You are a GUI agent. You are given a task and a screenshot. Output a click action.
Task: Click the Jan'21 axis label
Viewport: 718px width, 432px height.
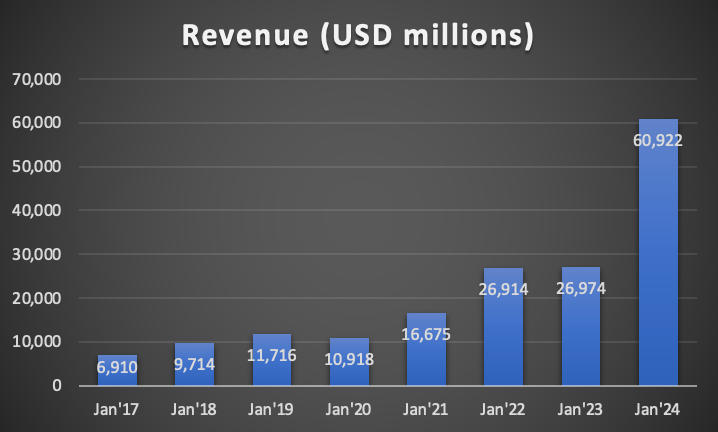[x=426, y=408]
